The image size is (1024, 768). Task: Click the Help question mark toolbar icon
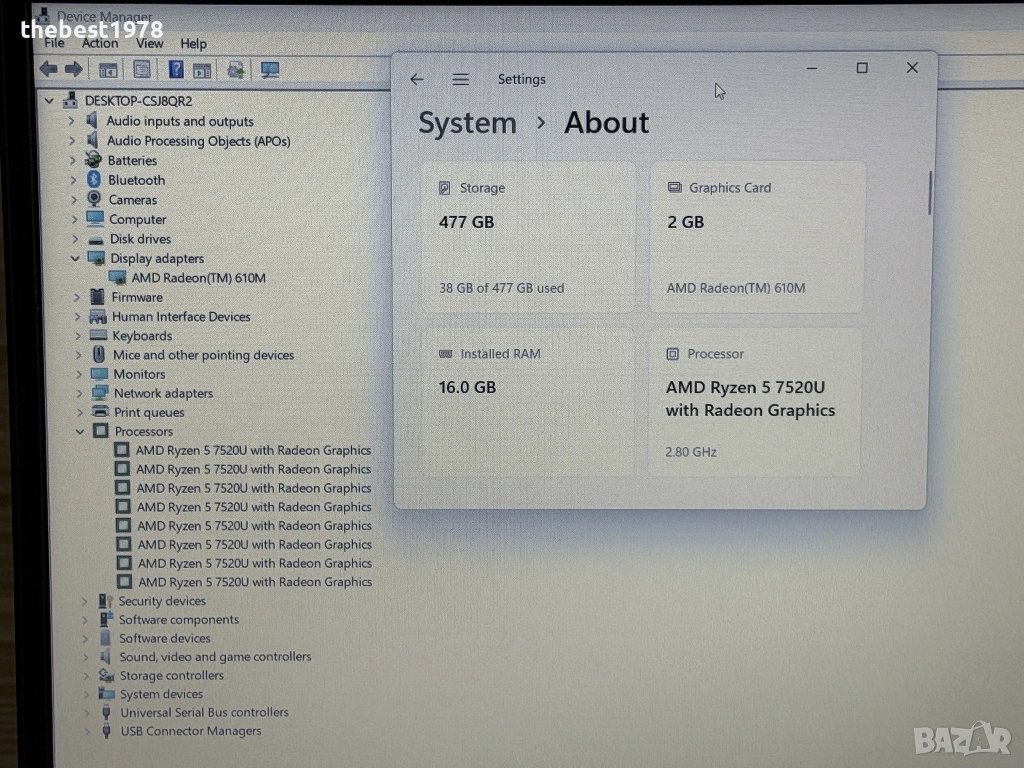coord(176,69)
